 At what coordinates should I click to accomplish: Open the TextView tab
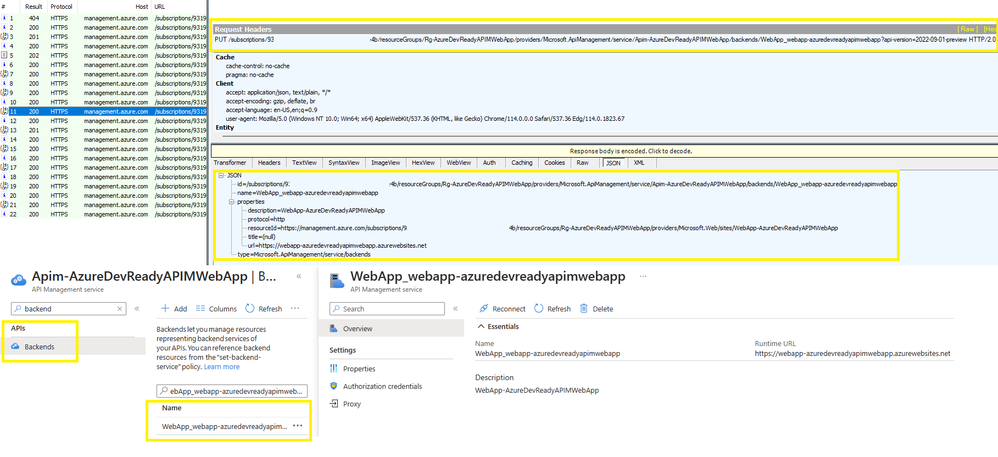[x=304, y=163]
